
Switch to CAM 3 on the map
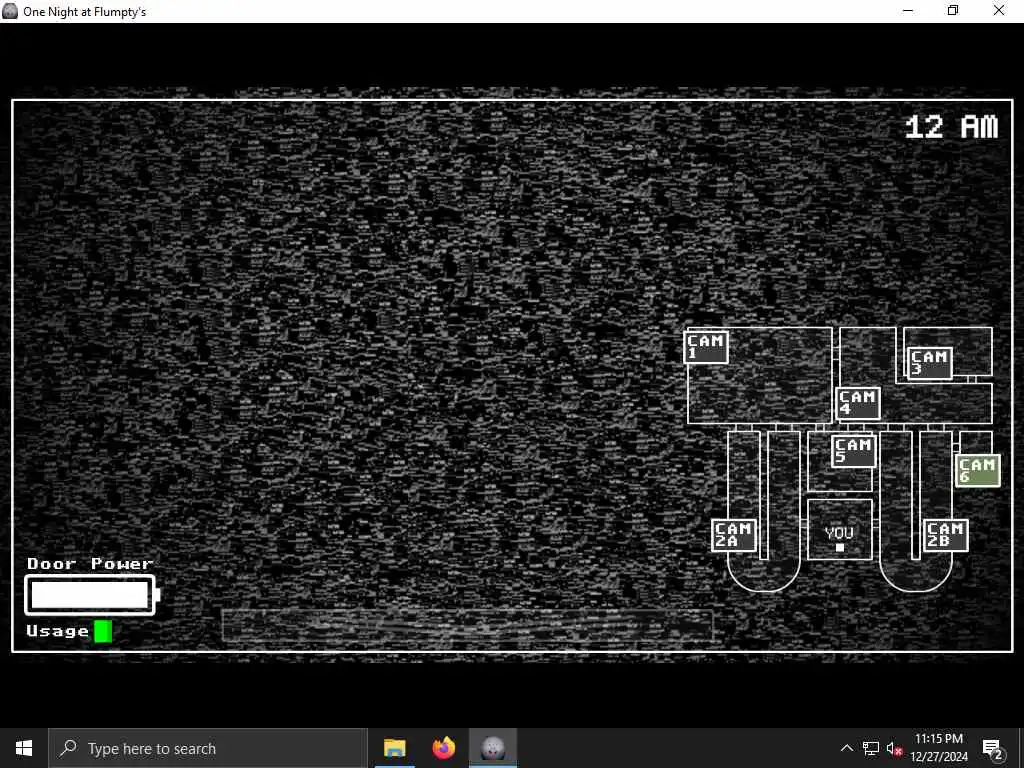(930, 363)
